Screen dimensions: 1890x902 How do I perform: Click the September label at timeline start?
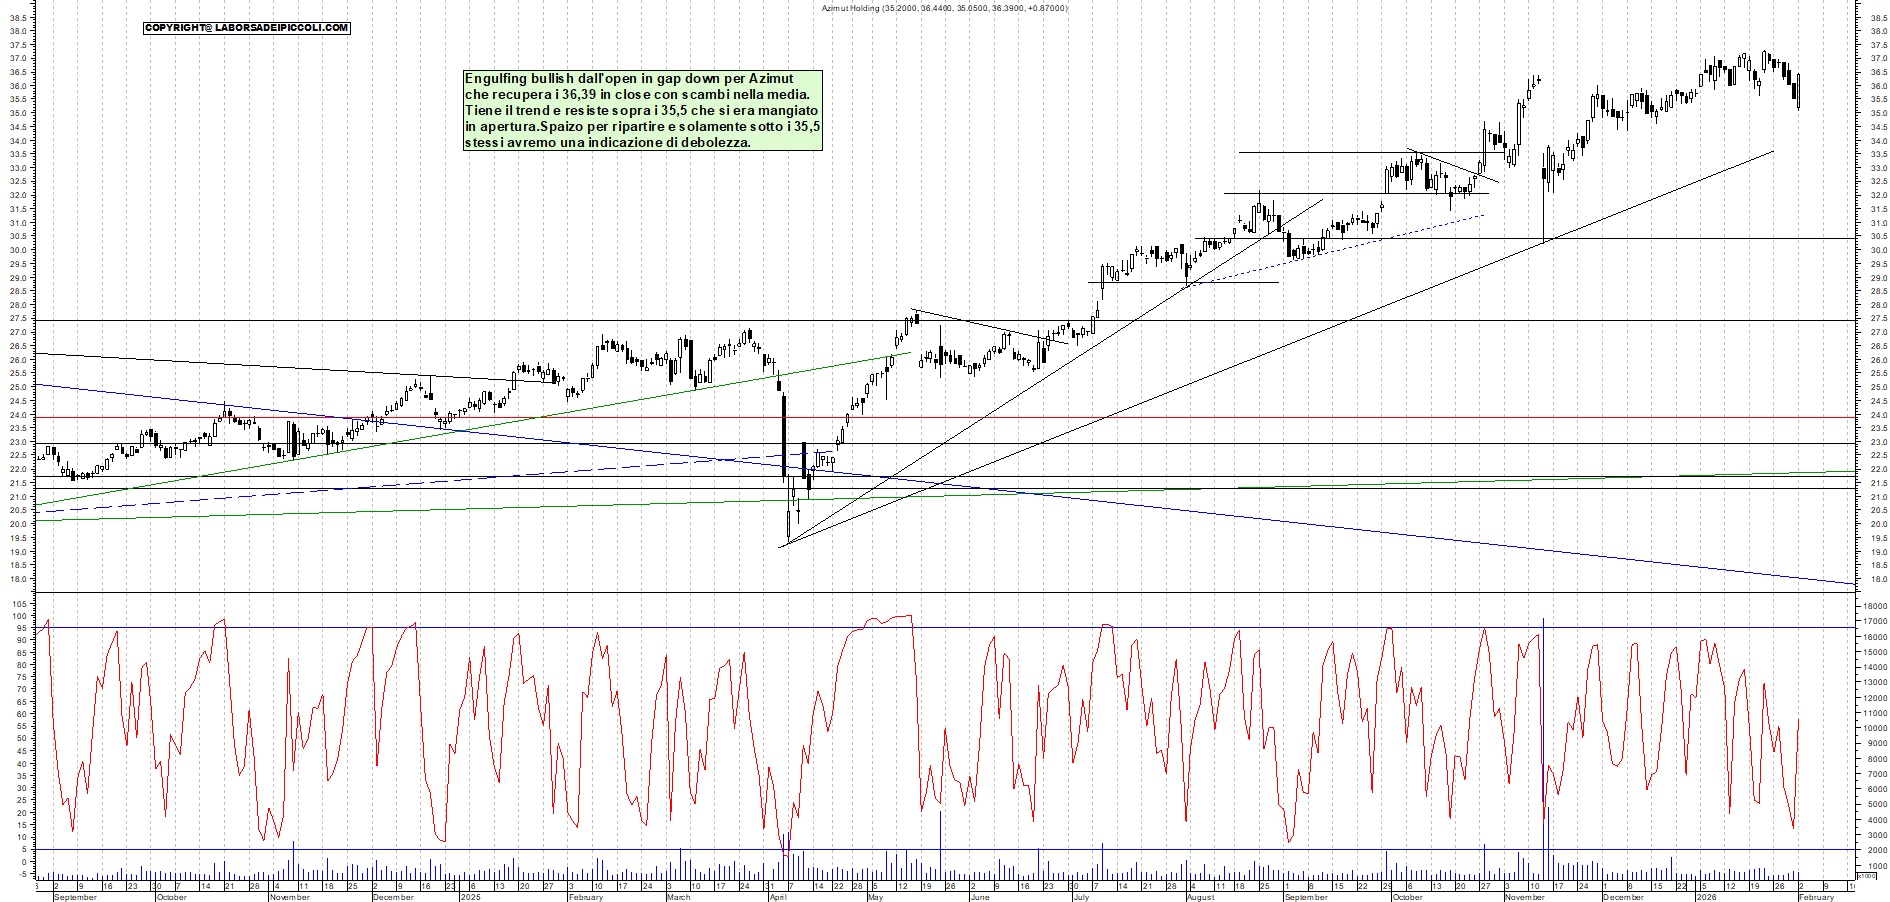click(75, 897)
